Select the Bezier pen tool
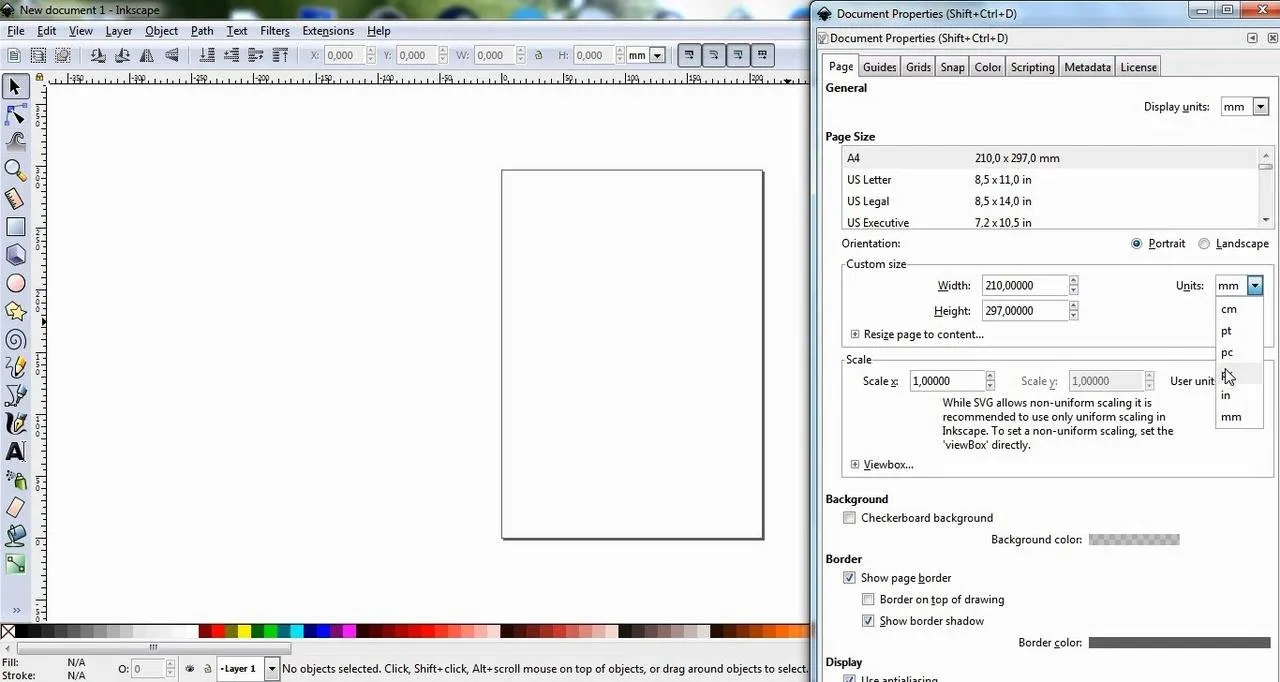The height and width of the screenshot is (682, 1280). (15, 395)
